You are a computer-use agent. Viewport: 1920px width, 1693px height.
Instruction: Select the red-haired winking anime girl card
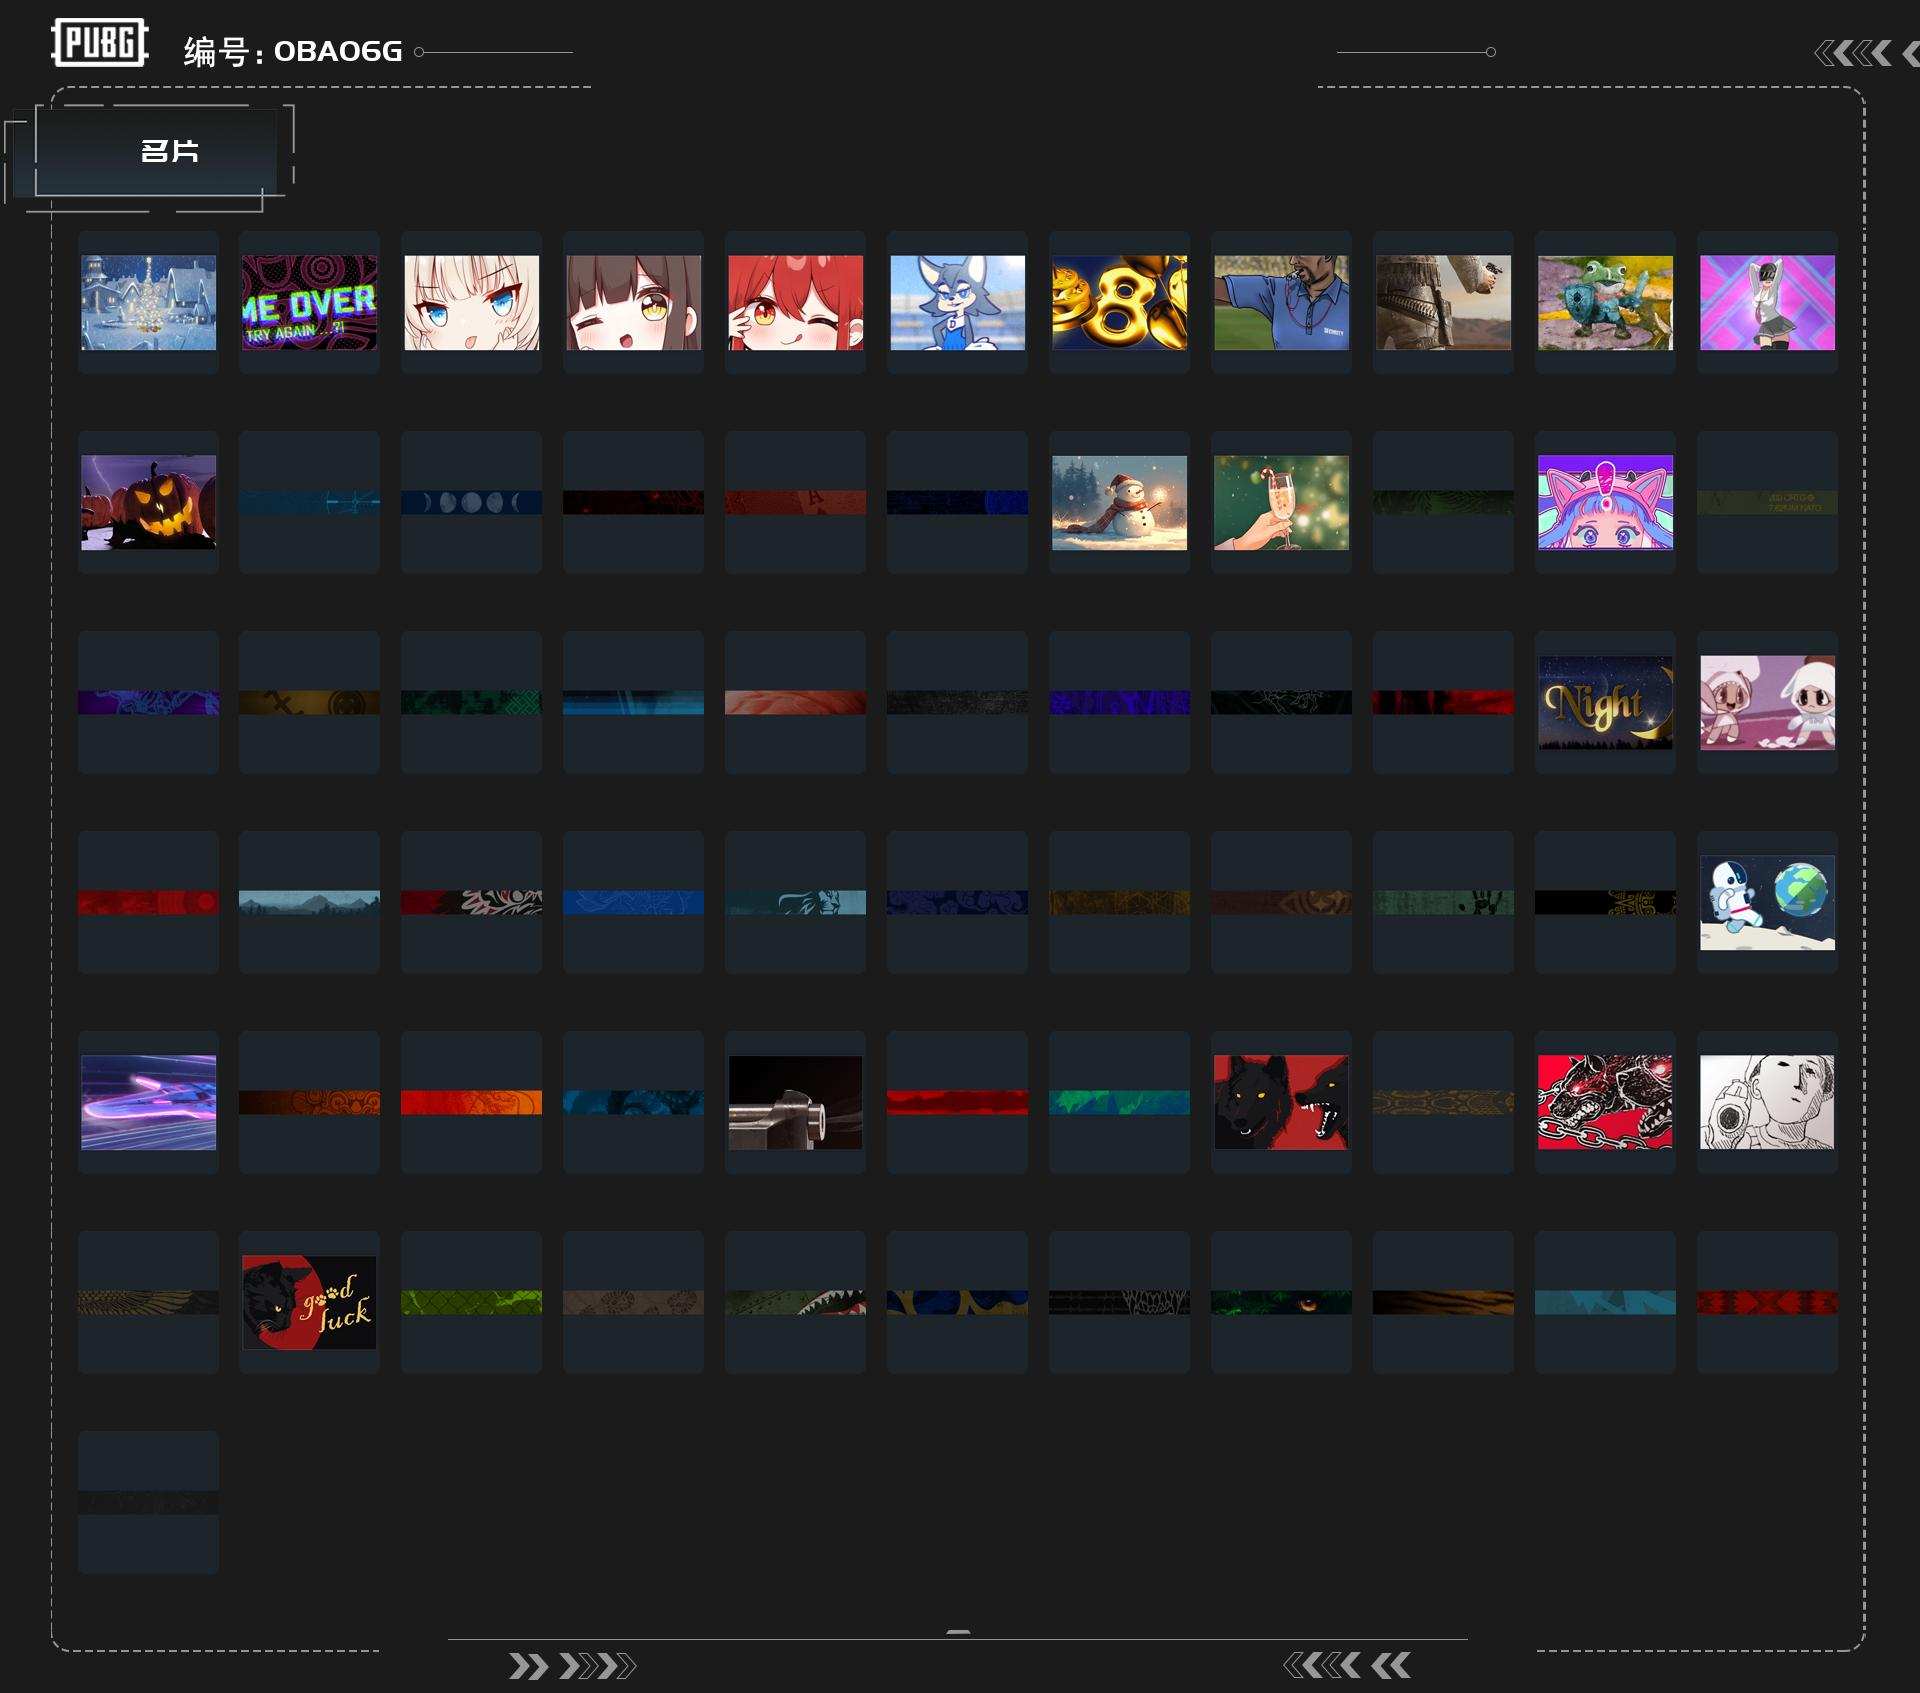[x=795, y=302]
